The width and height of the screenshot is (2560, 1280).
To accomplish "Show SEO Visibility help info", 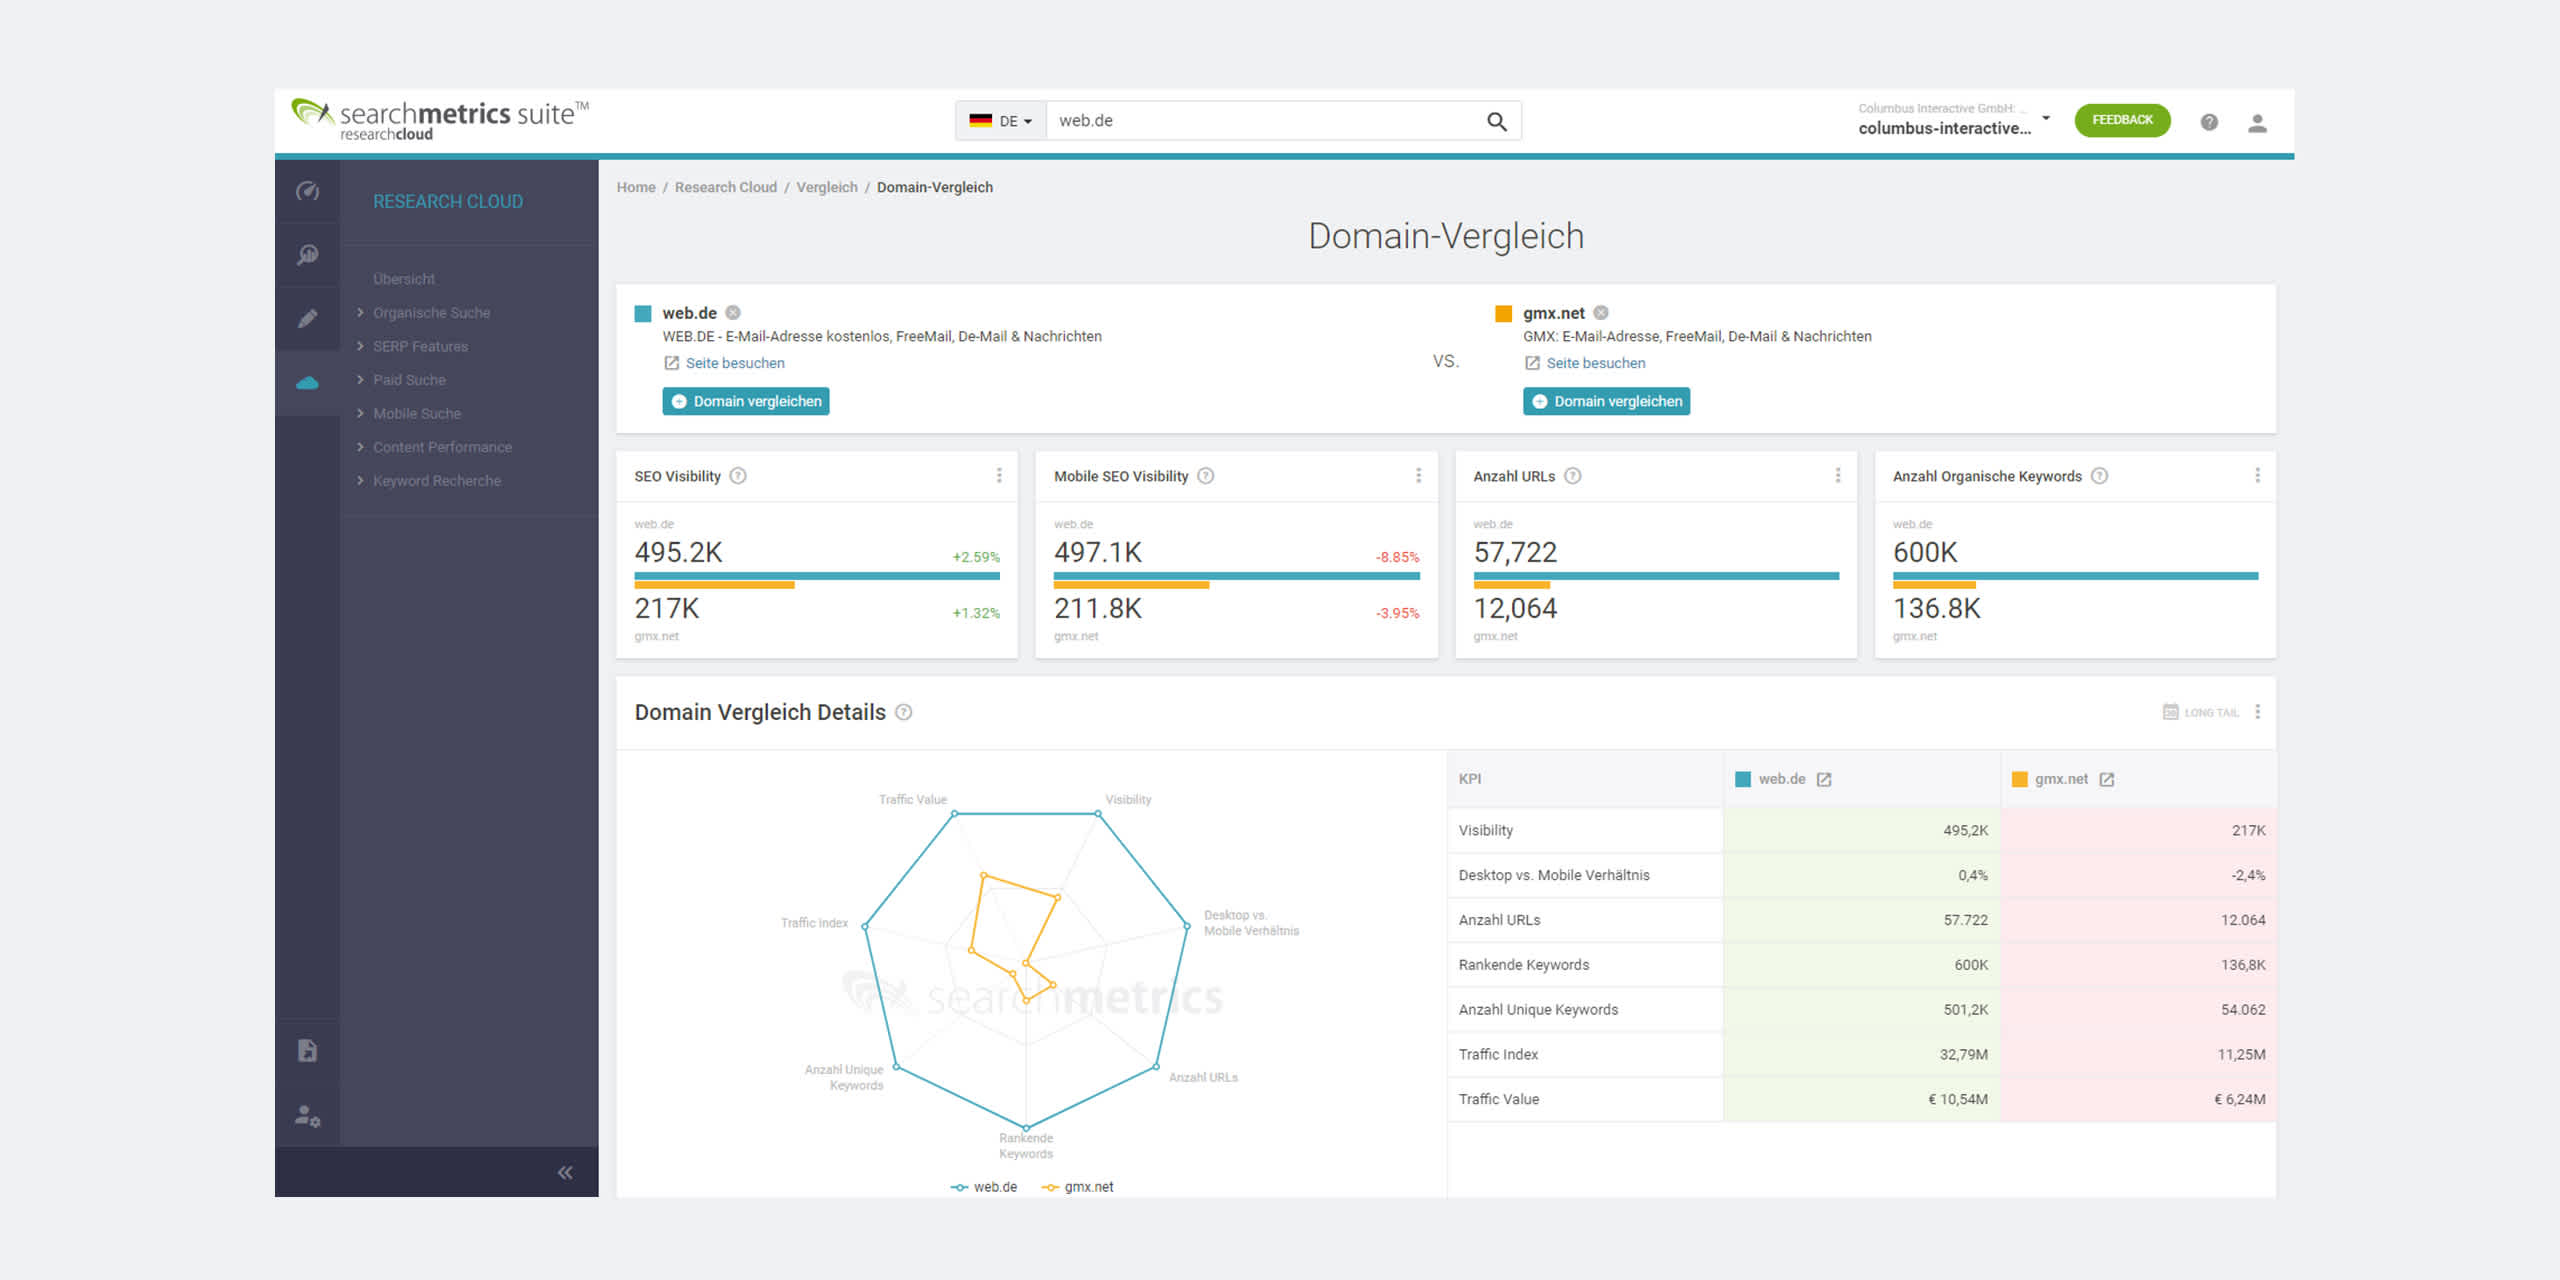I will (738, 476).
